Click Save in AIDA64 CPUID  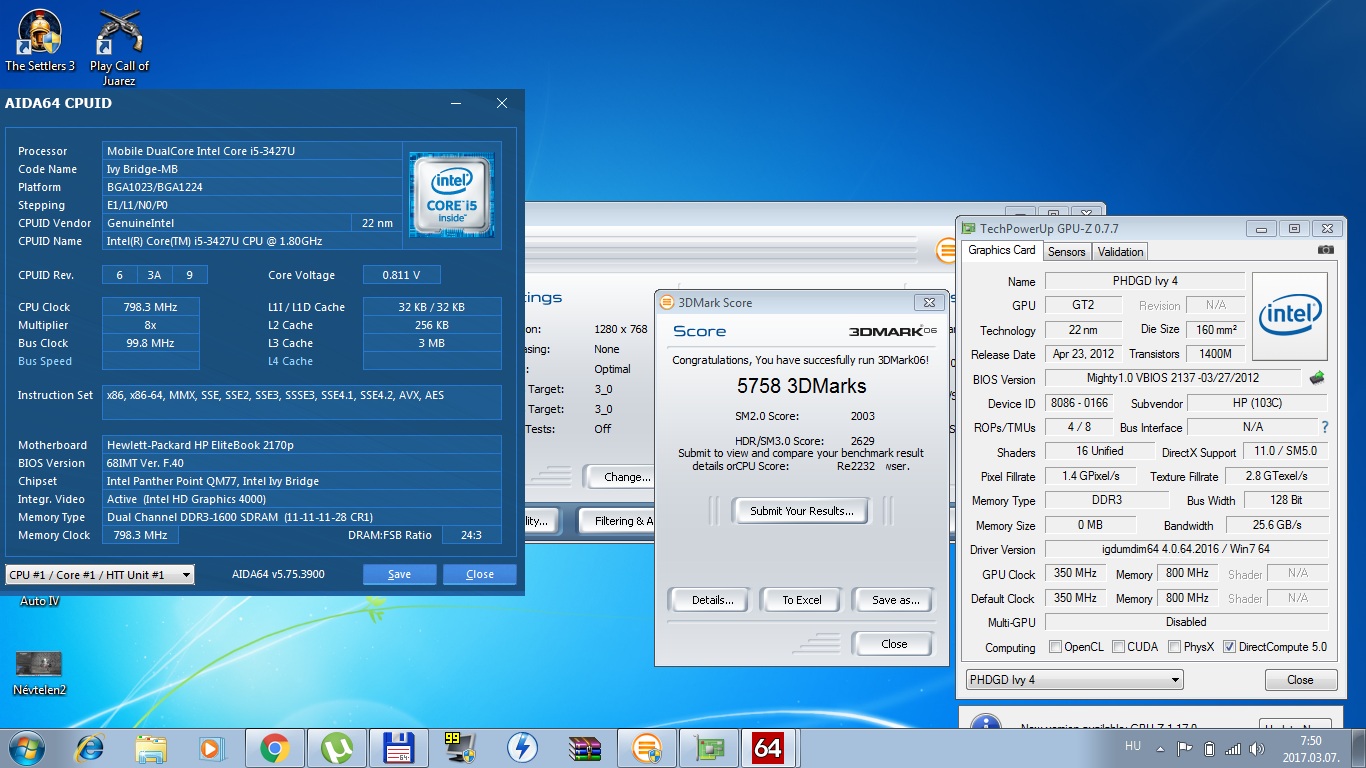[x=399, y=574]
